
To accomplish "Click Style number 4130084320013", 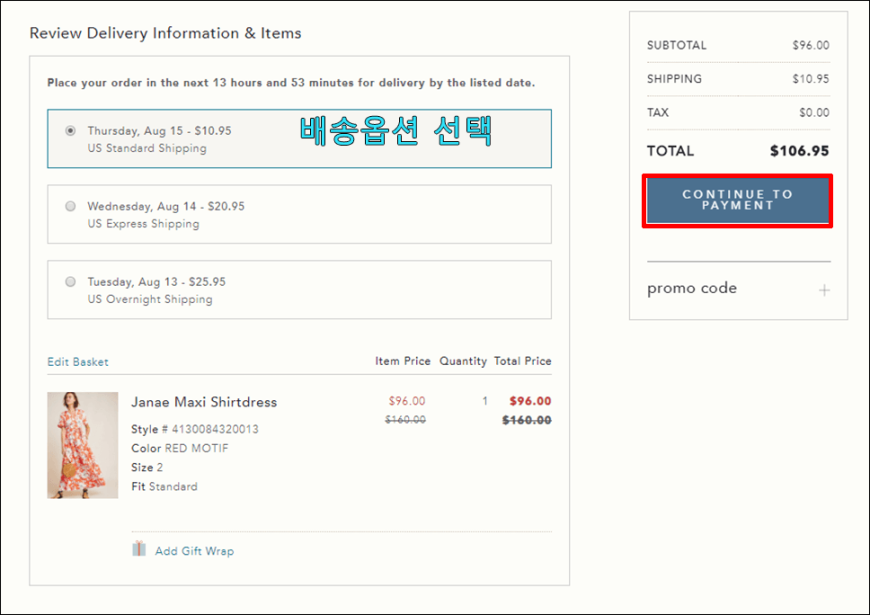I will (x=195, y=429).
